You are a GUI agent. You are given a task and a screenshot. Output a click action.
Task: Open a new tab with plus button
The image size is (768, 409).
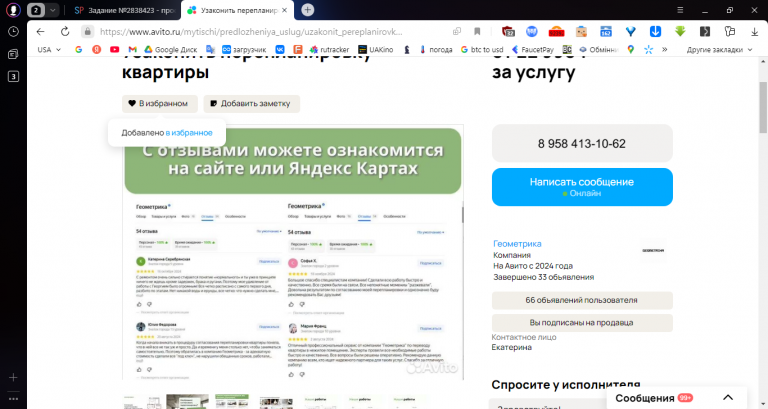pyautogui.click(x=308, y=10)
